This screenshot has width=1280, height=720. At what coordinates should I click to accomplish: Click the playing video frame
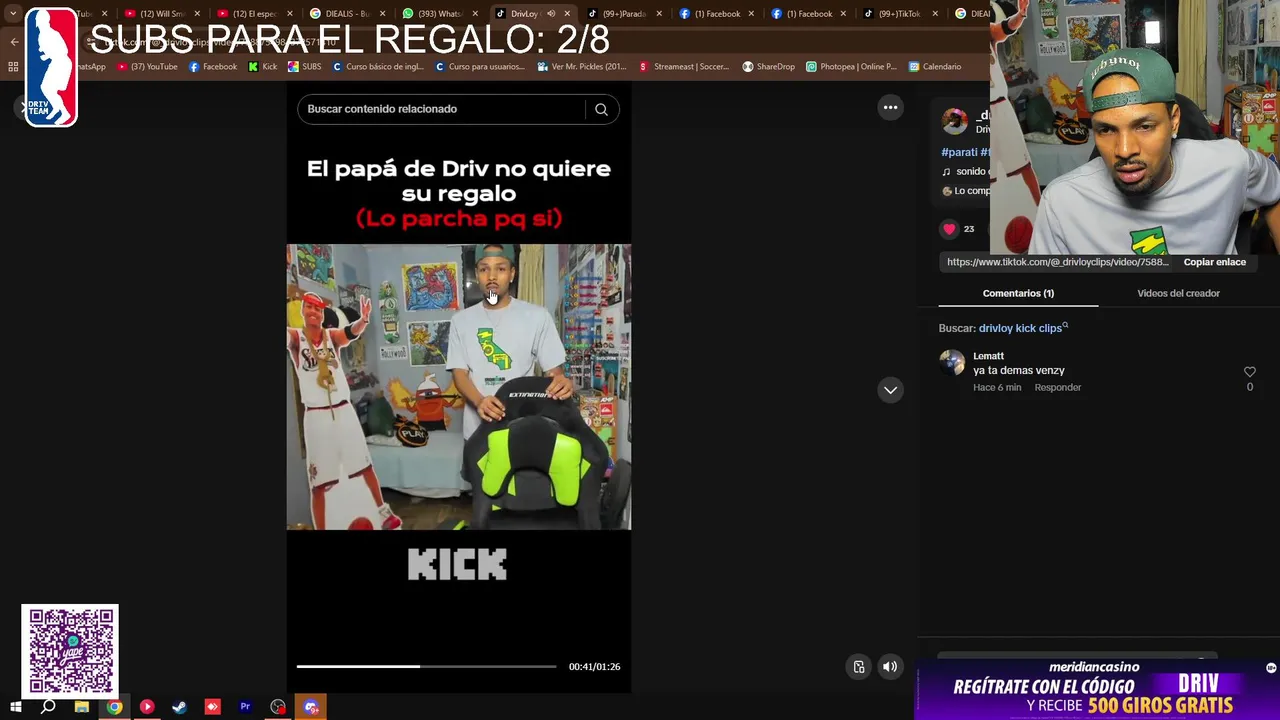click(459, 387)
